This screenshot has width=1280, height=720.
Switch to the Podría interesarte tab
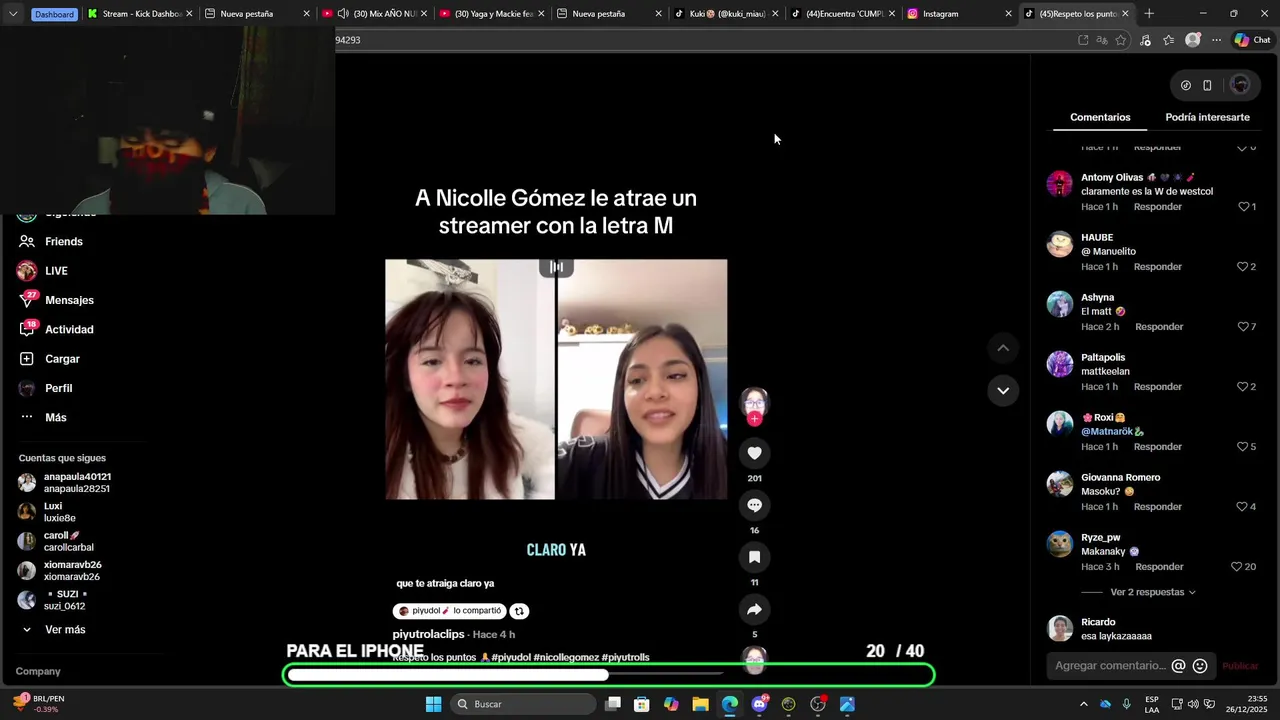click(x=1207, y=117)
